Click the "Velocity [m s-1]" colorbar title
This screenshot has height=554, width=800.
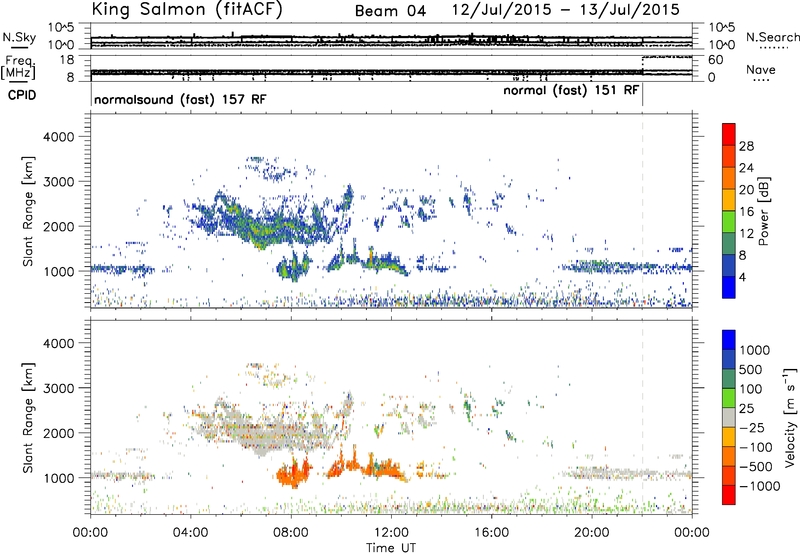pyautogui.click(x=790, y=417)
